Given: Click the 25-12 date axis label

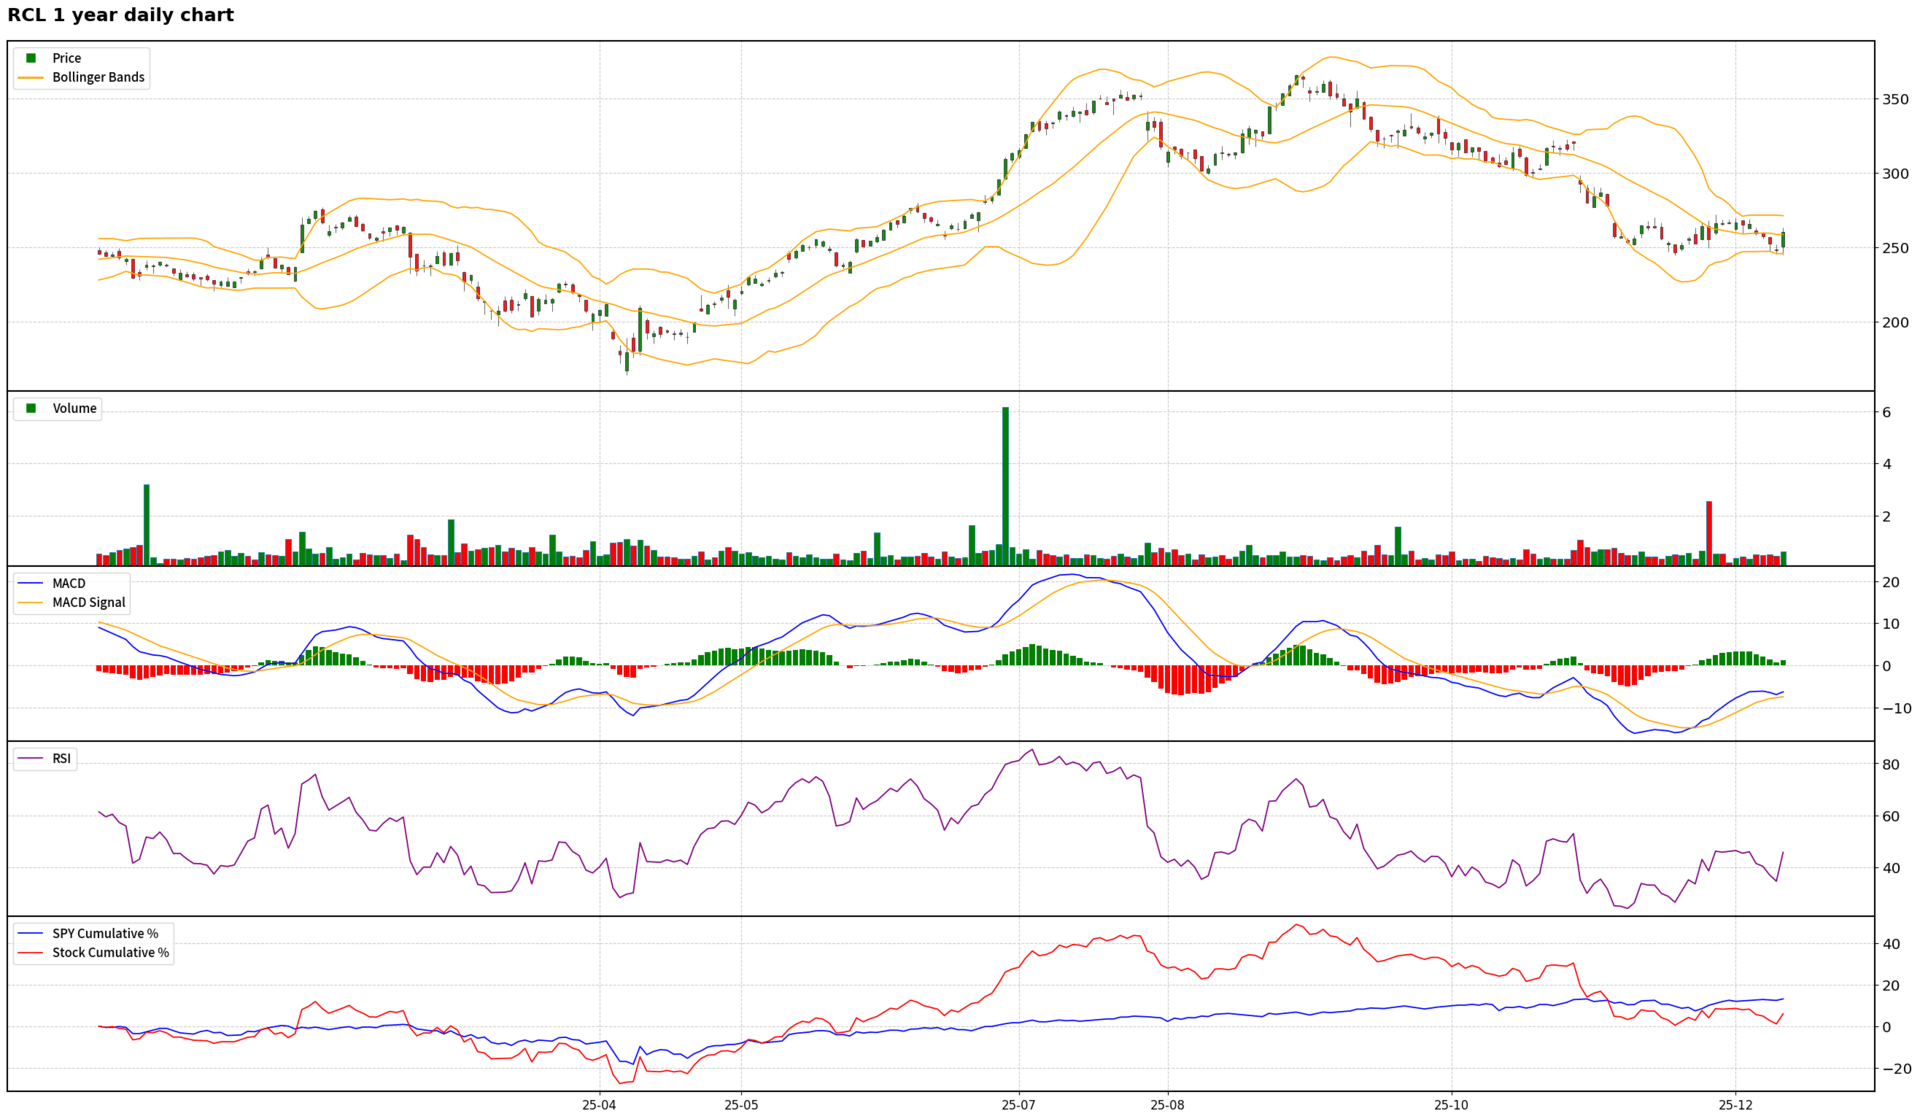Looking at the screenshot, I should pyautogui.click(x=1735, y=1105).
